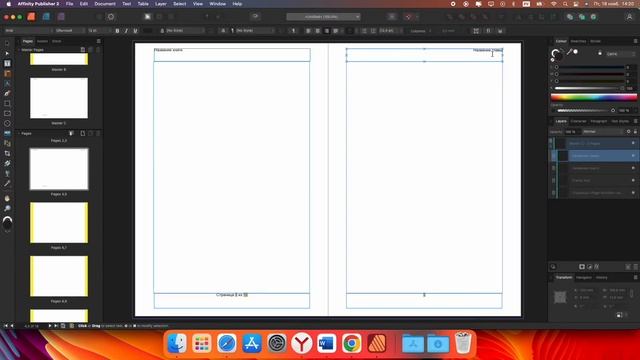This screenshot has height=360, width=640.
Task: Select the Frame Text tool
Action: 7,63
